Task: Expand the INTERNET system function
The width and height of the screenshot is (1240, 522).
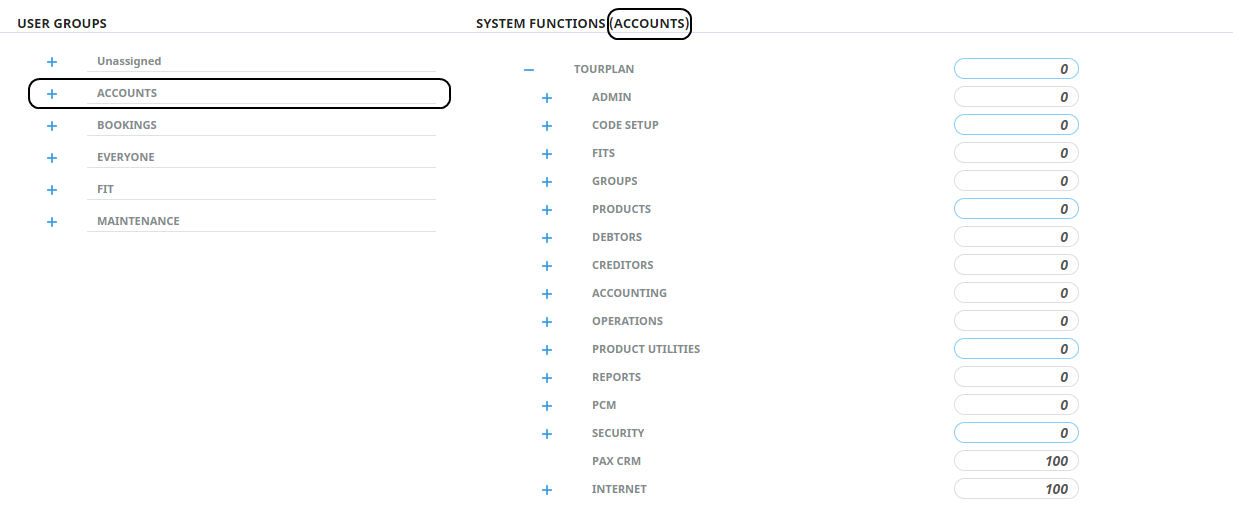Action: [547, 490]
